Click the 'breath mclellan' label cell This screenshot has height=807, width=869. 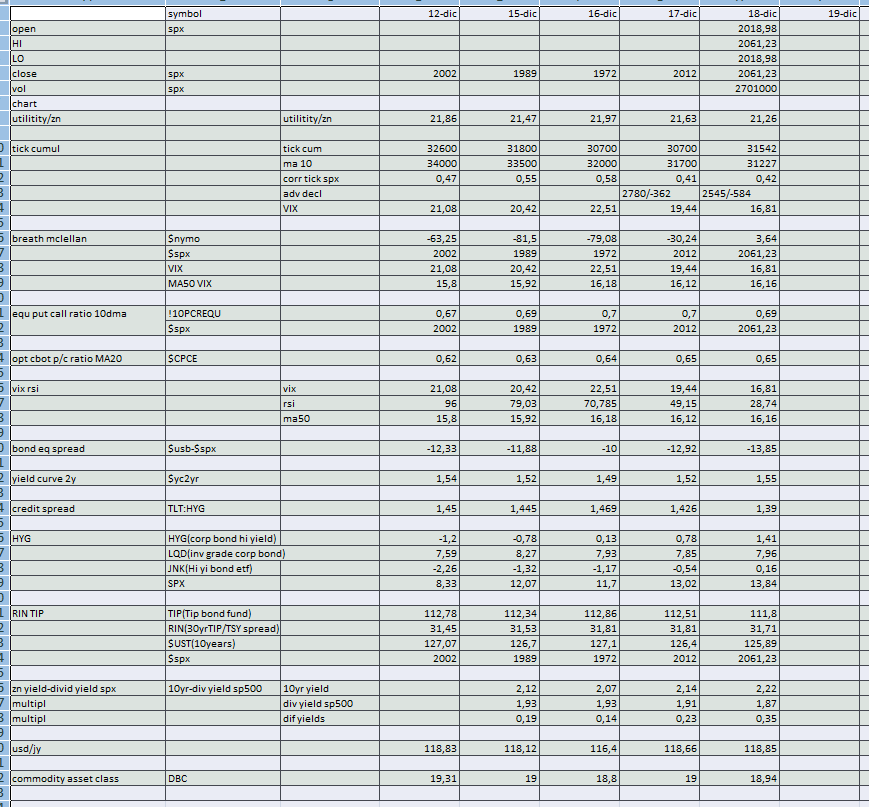(x=88, y=238)
